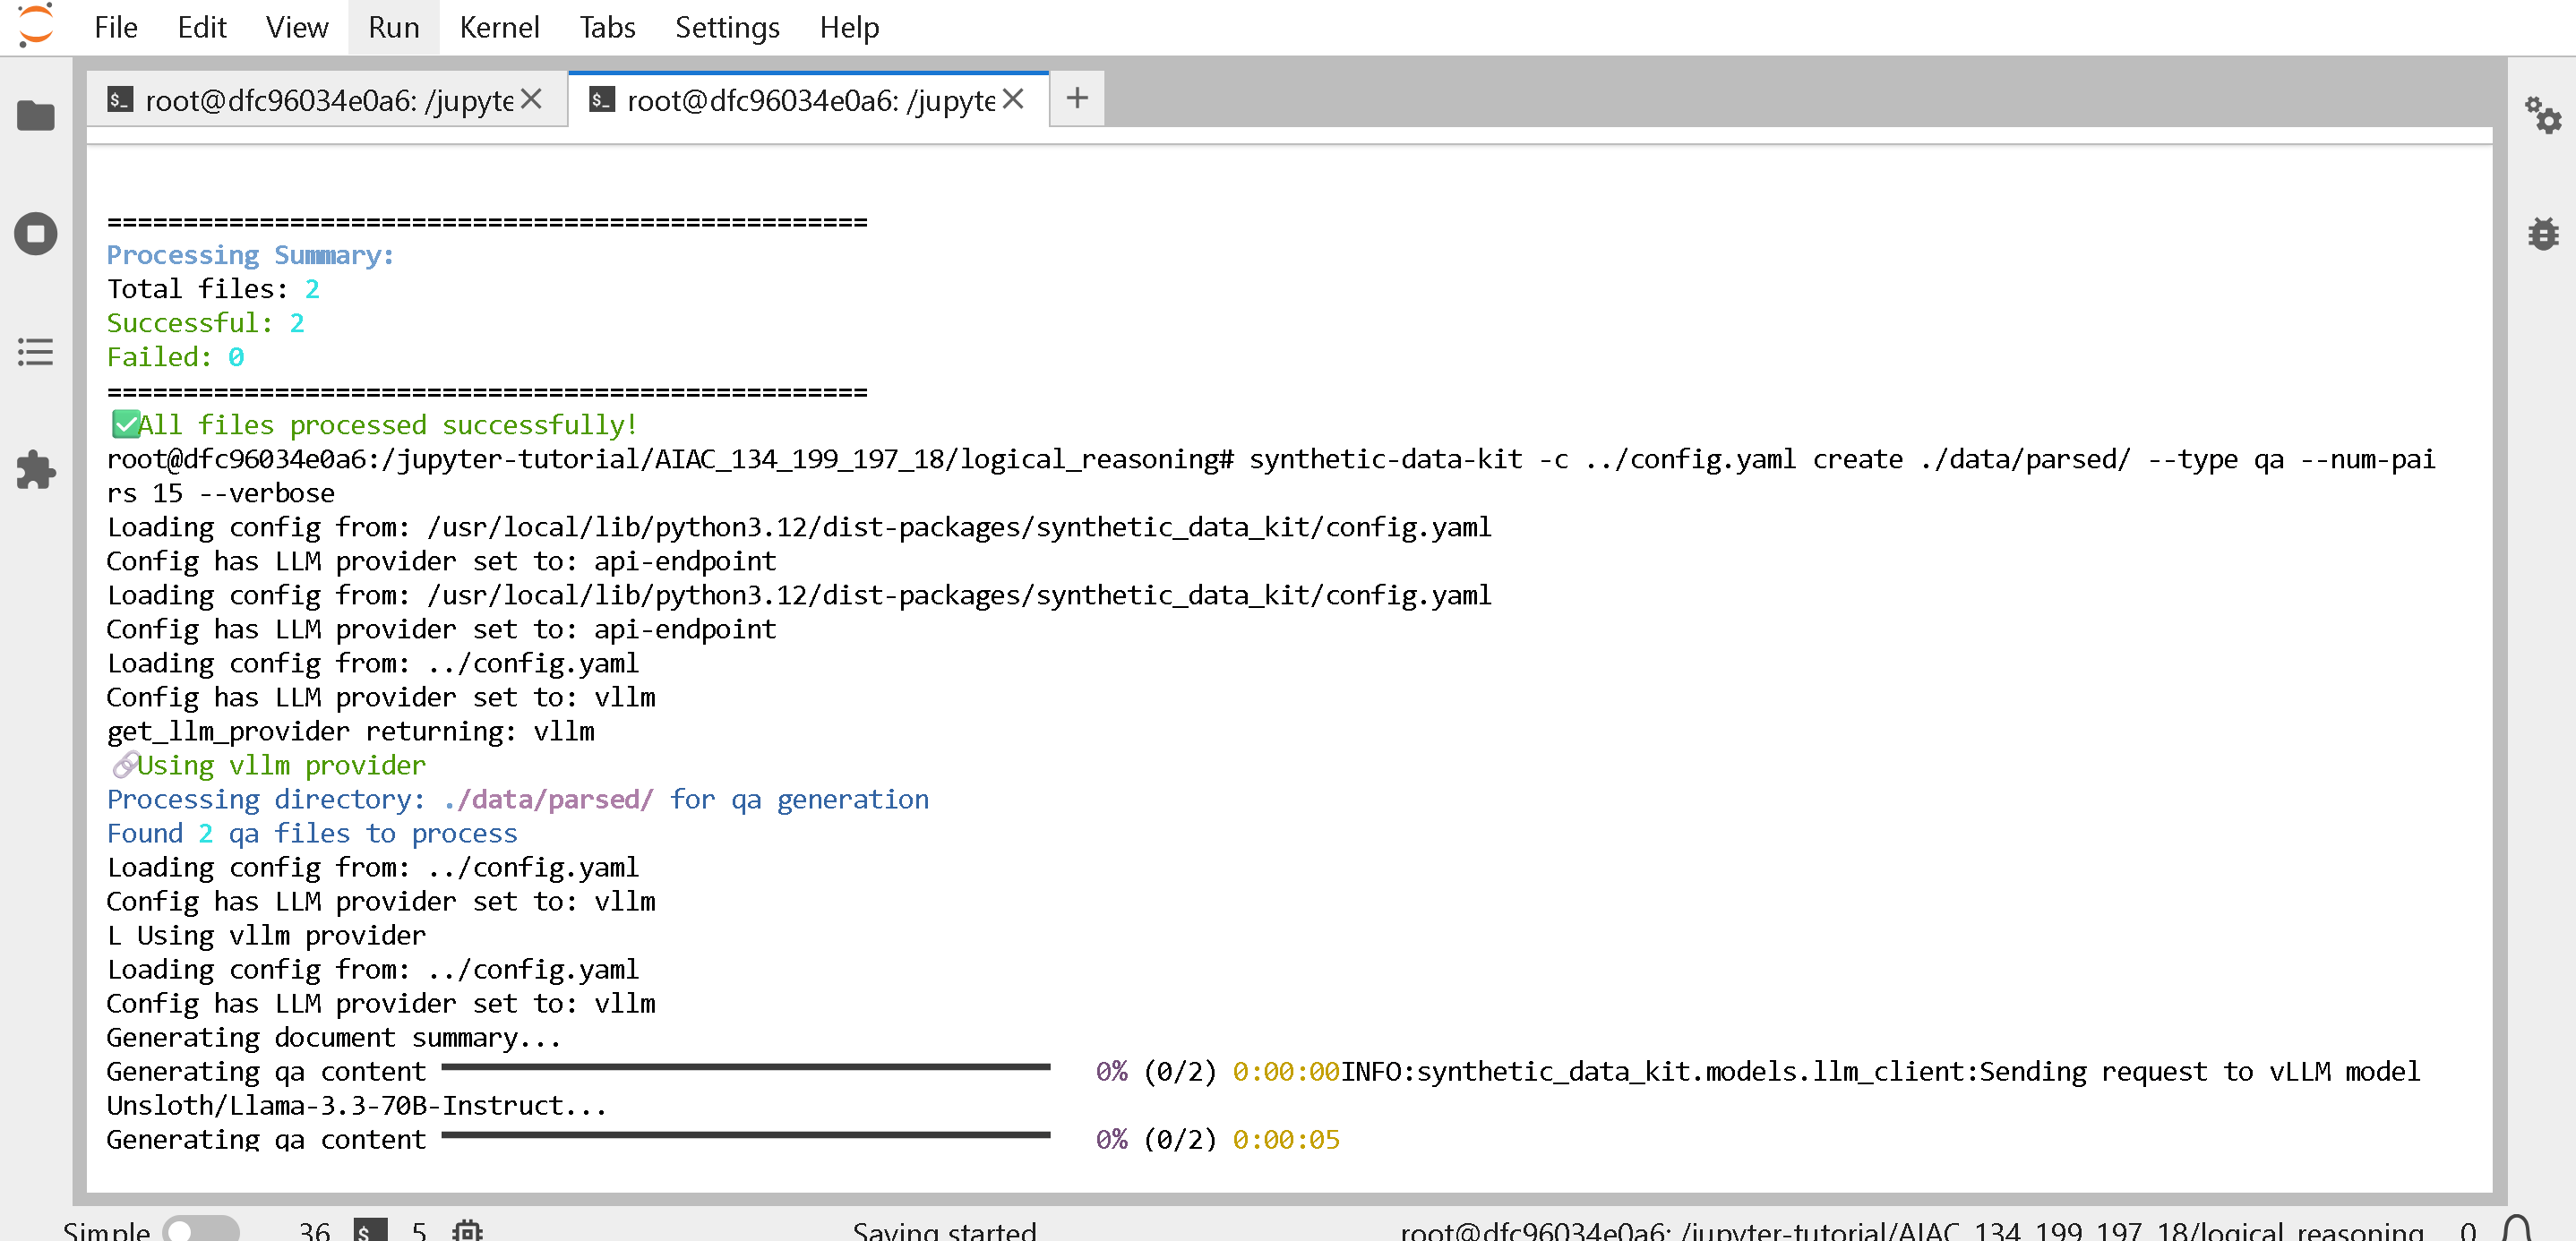Add a new launcher tab with plus button
This screenshot has height=1241, width=2576.
coord(1077,99)
